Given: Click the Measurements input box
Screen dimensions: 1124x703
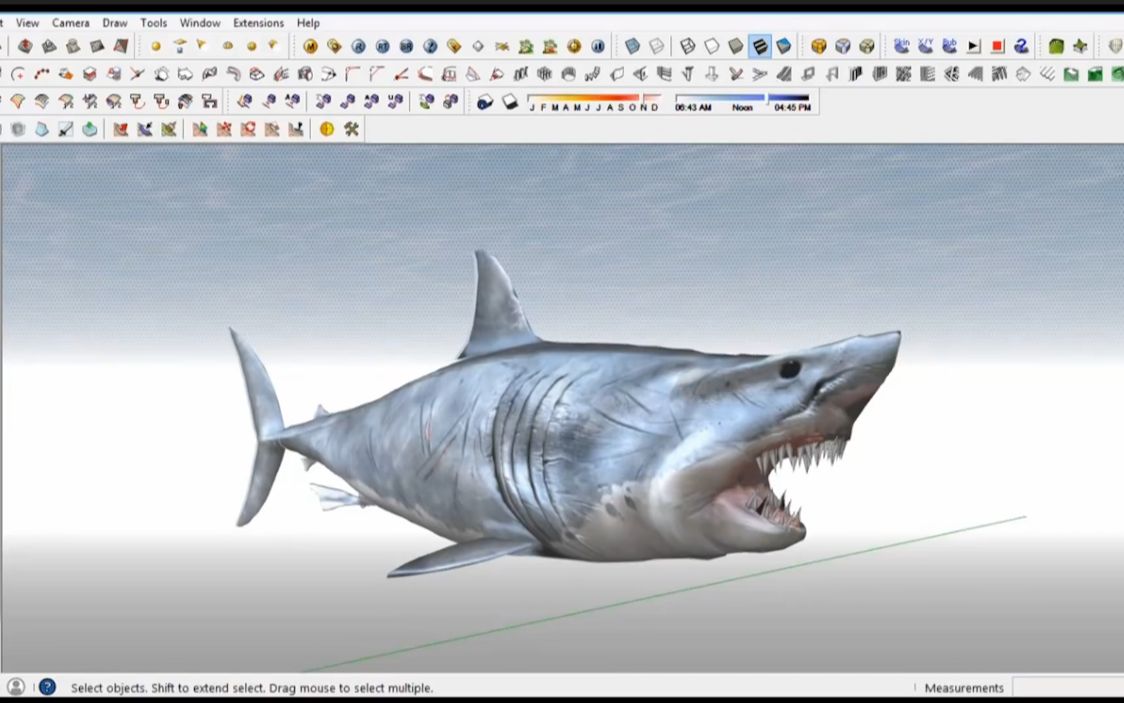Looking at the screenshot, I should click(1068, 687).
